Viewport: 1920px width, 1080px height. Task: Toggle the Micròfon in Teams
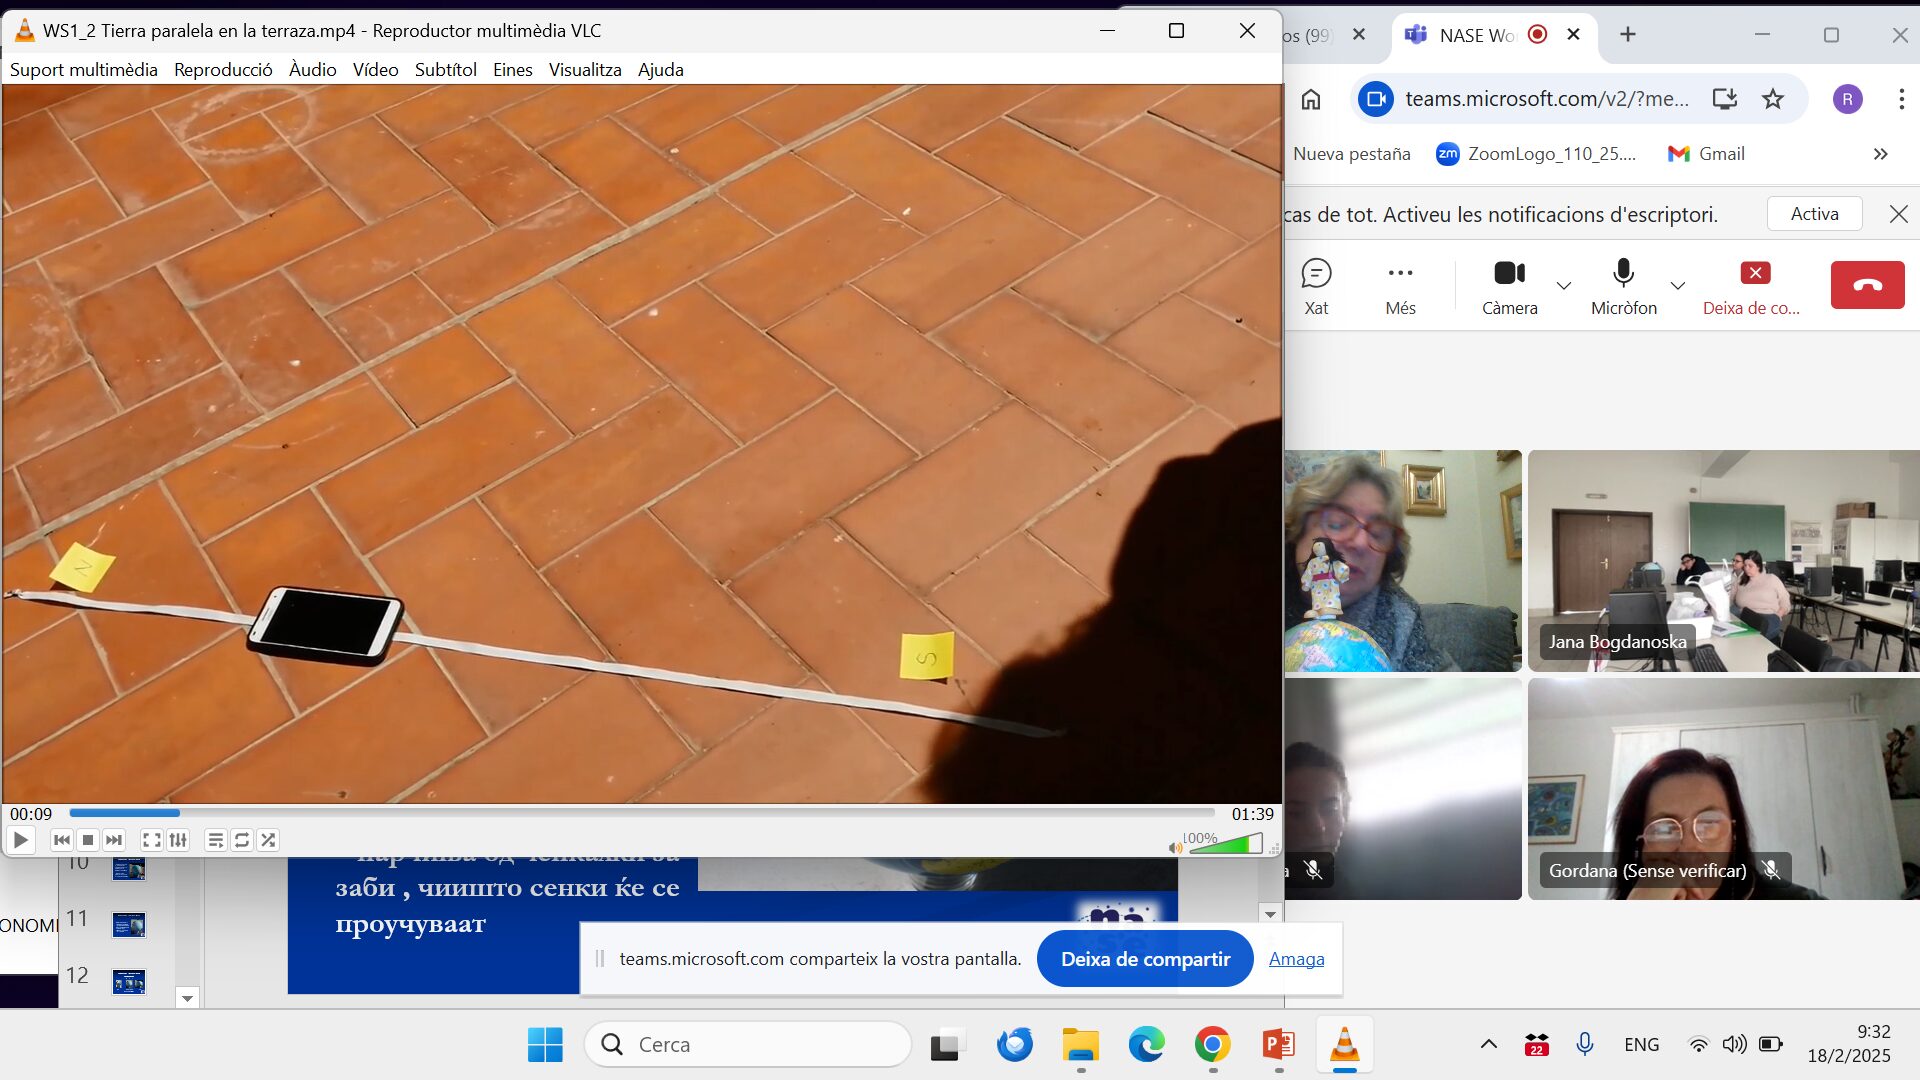1623,287
